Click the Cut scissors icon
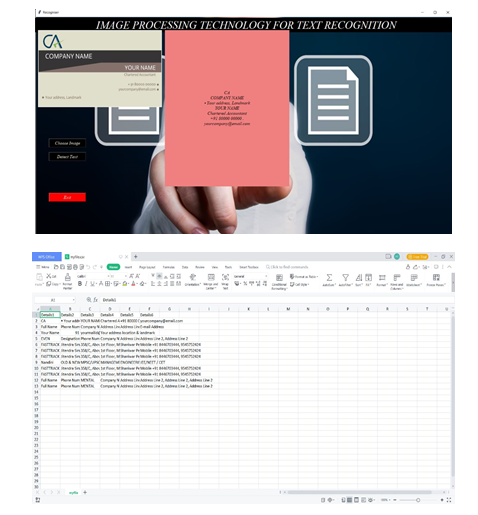 click(49, 276)
